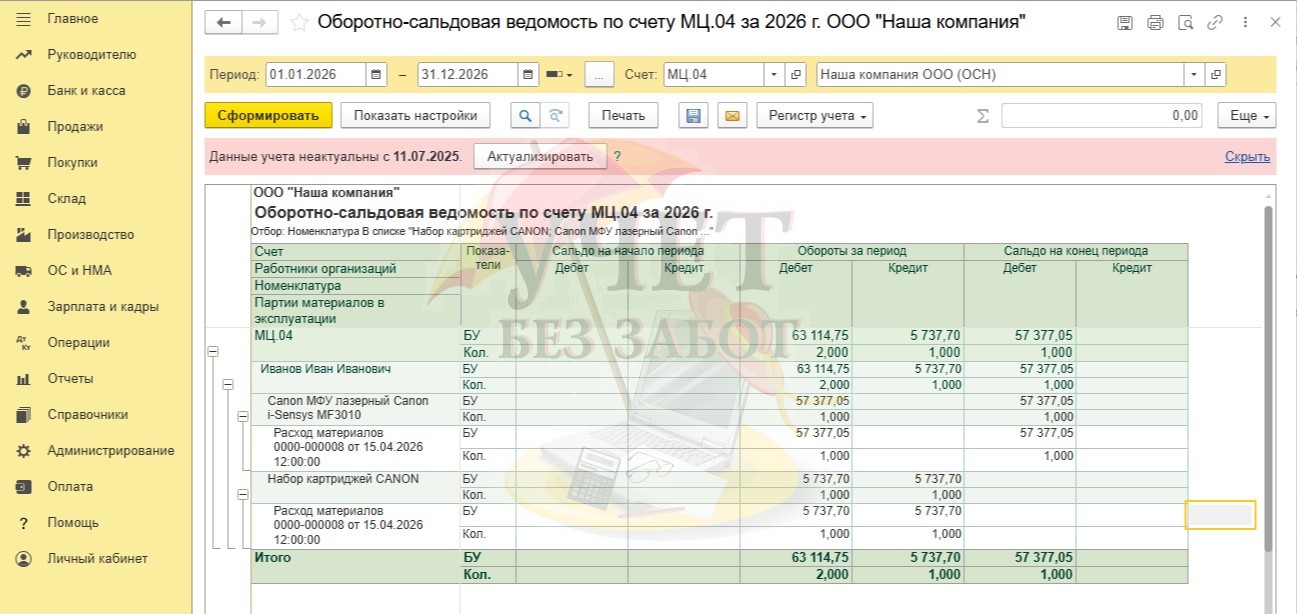
Task: Open the Счет account dropdown list
Action: click(x=775, y=75)
